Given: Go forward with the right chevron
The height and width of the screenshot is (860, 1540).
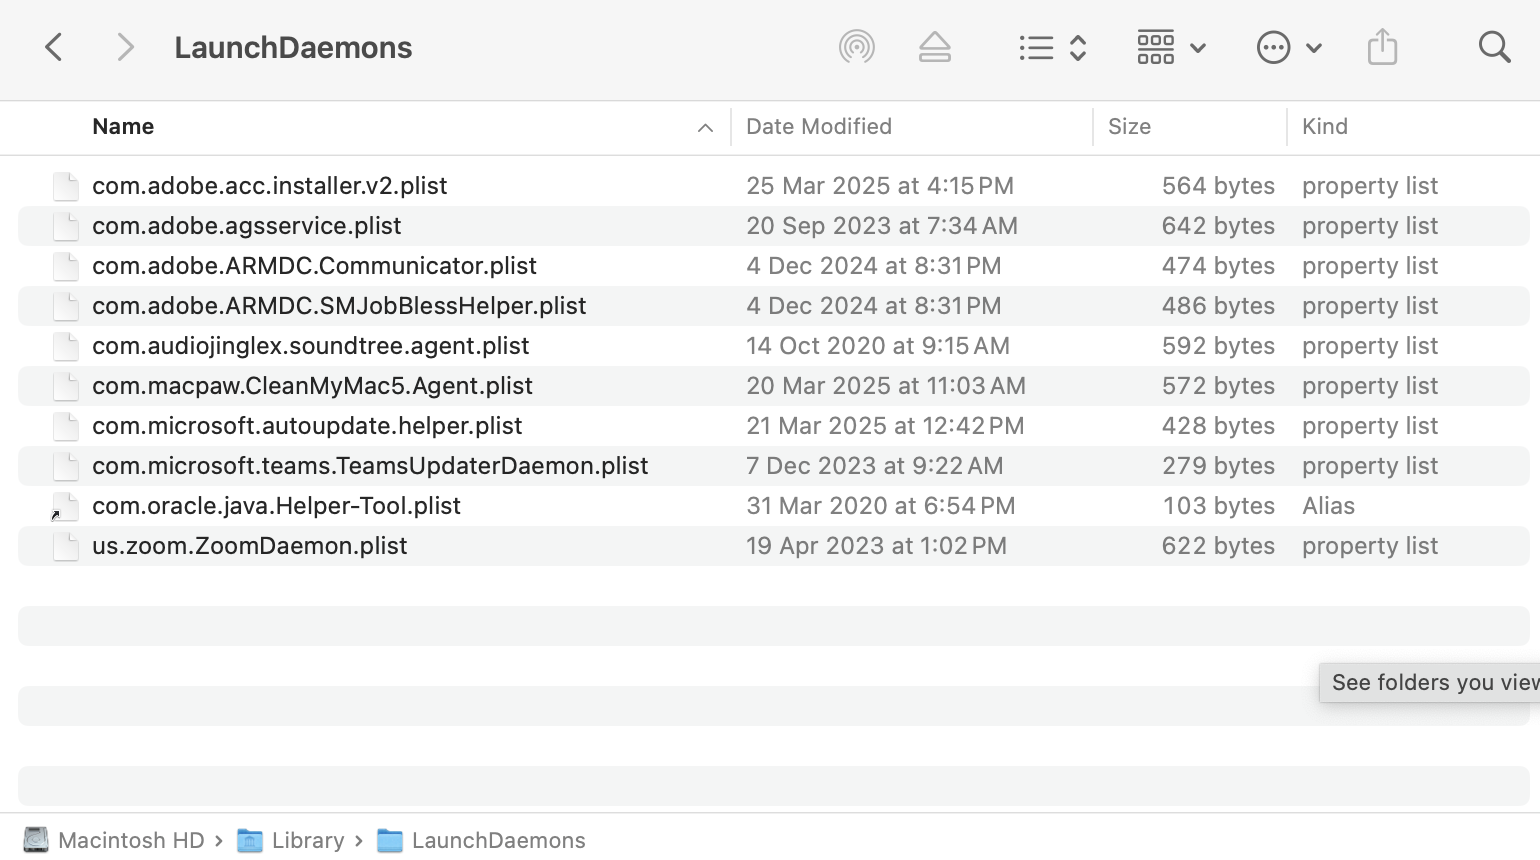Looking at the screenshot, I should 125,47.
